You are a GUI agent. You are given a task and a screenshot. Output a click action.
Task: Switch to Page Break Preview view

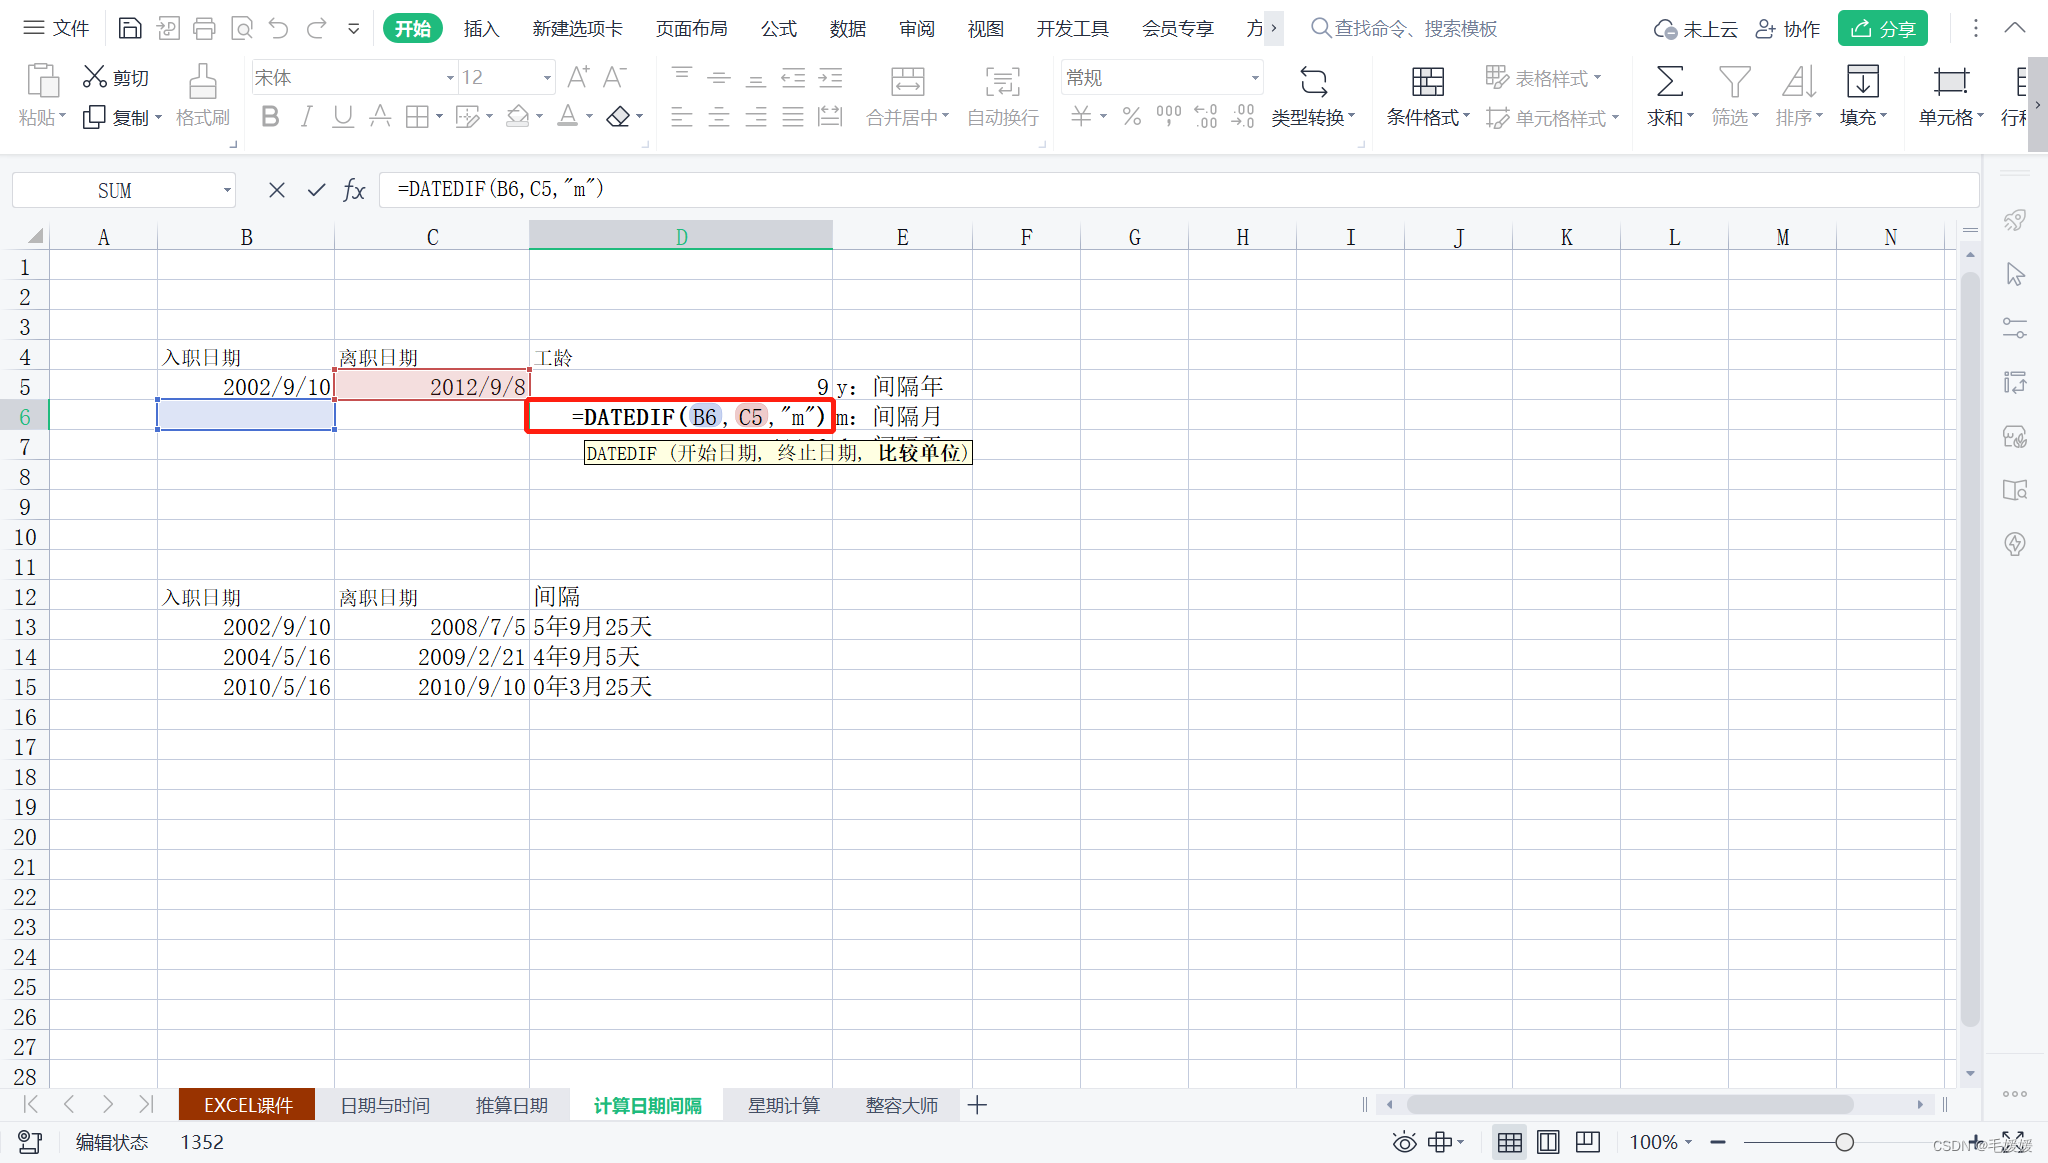point(1588,1142)
